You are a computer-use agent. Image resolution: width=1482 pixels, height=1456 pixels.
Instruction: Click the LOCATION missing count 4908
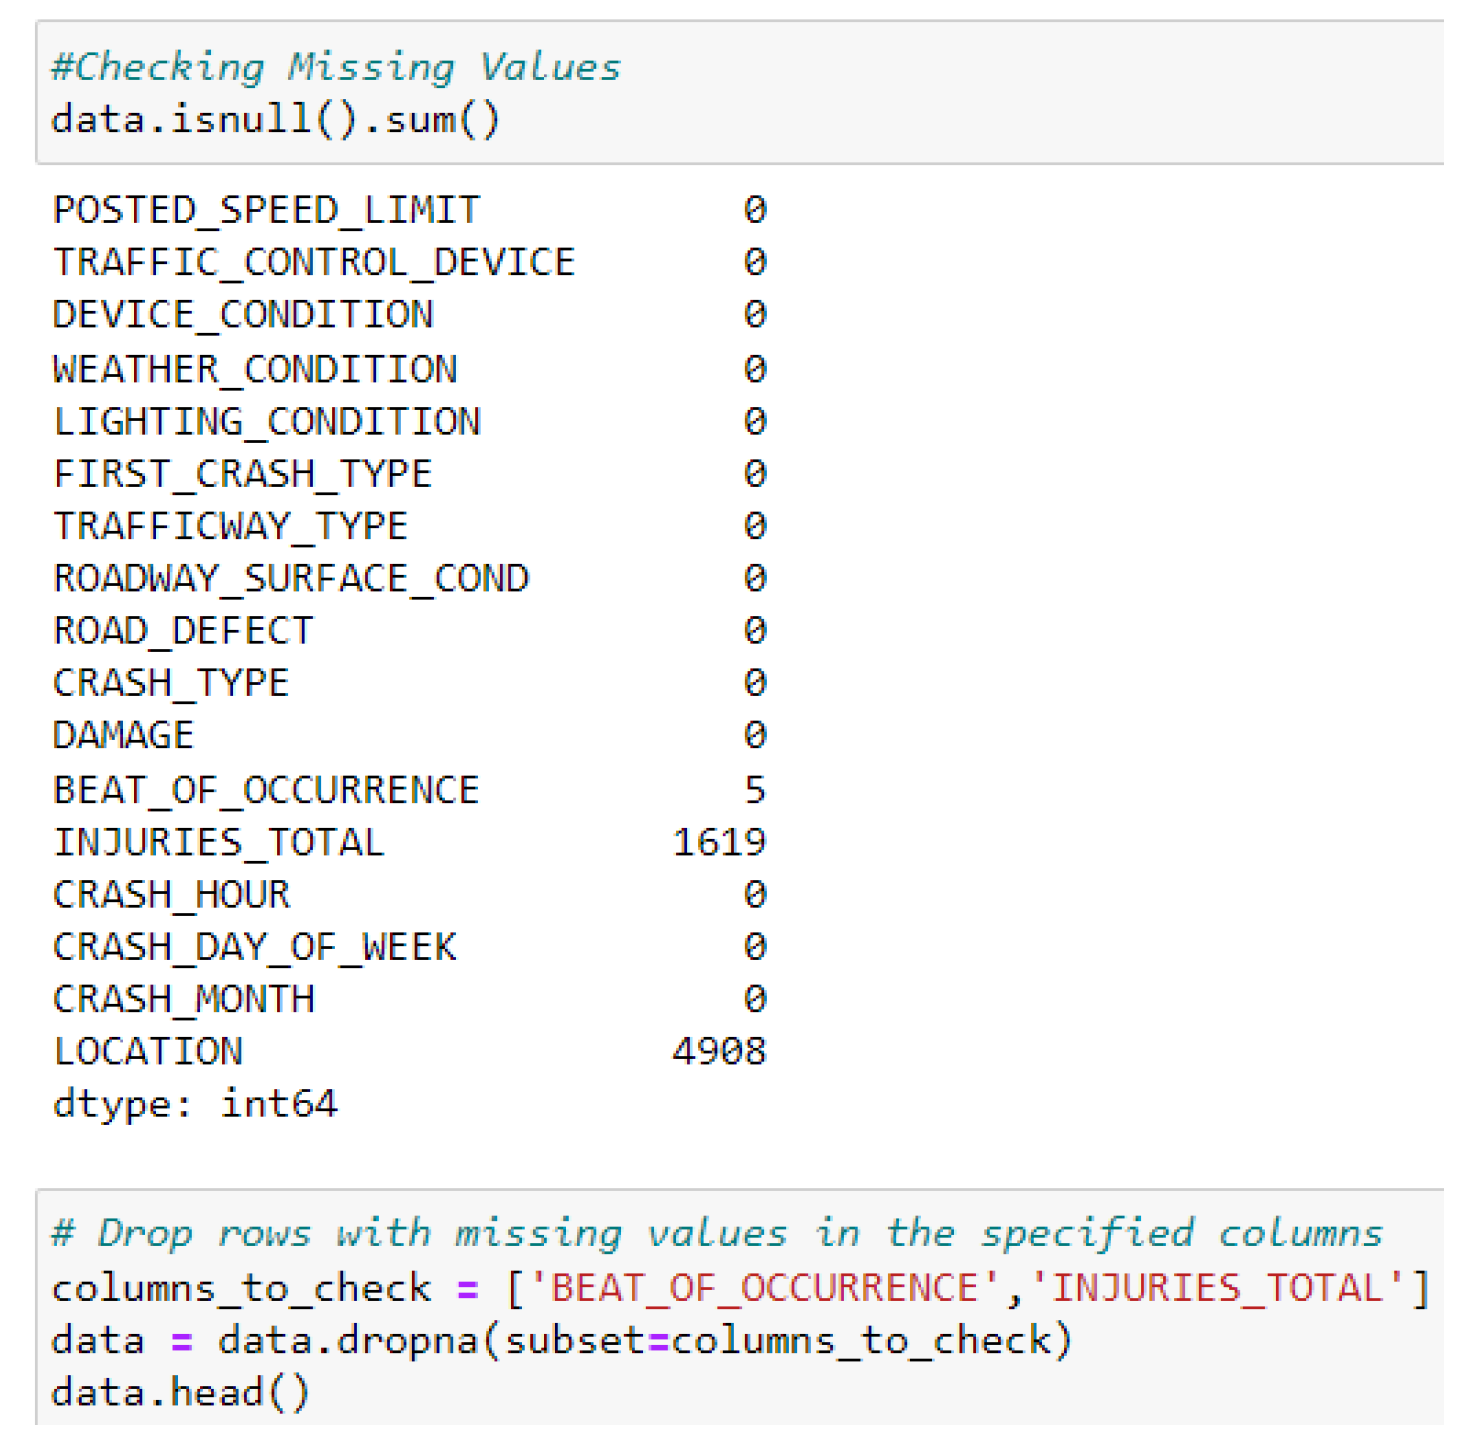click(x=719, y=1051)
